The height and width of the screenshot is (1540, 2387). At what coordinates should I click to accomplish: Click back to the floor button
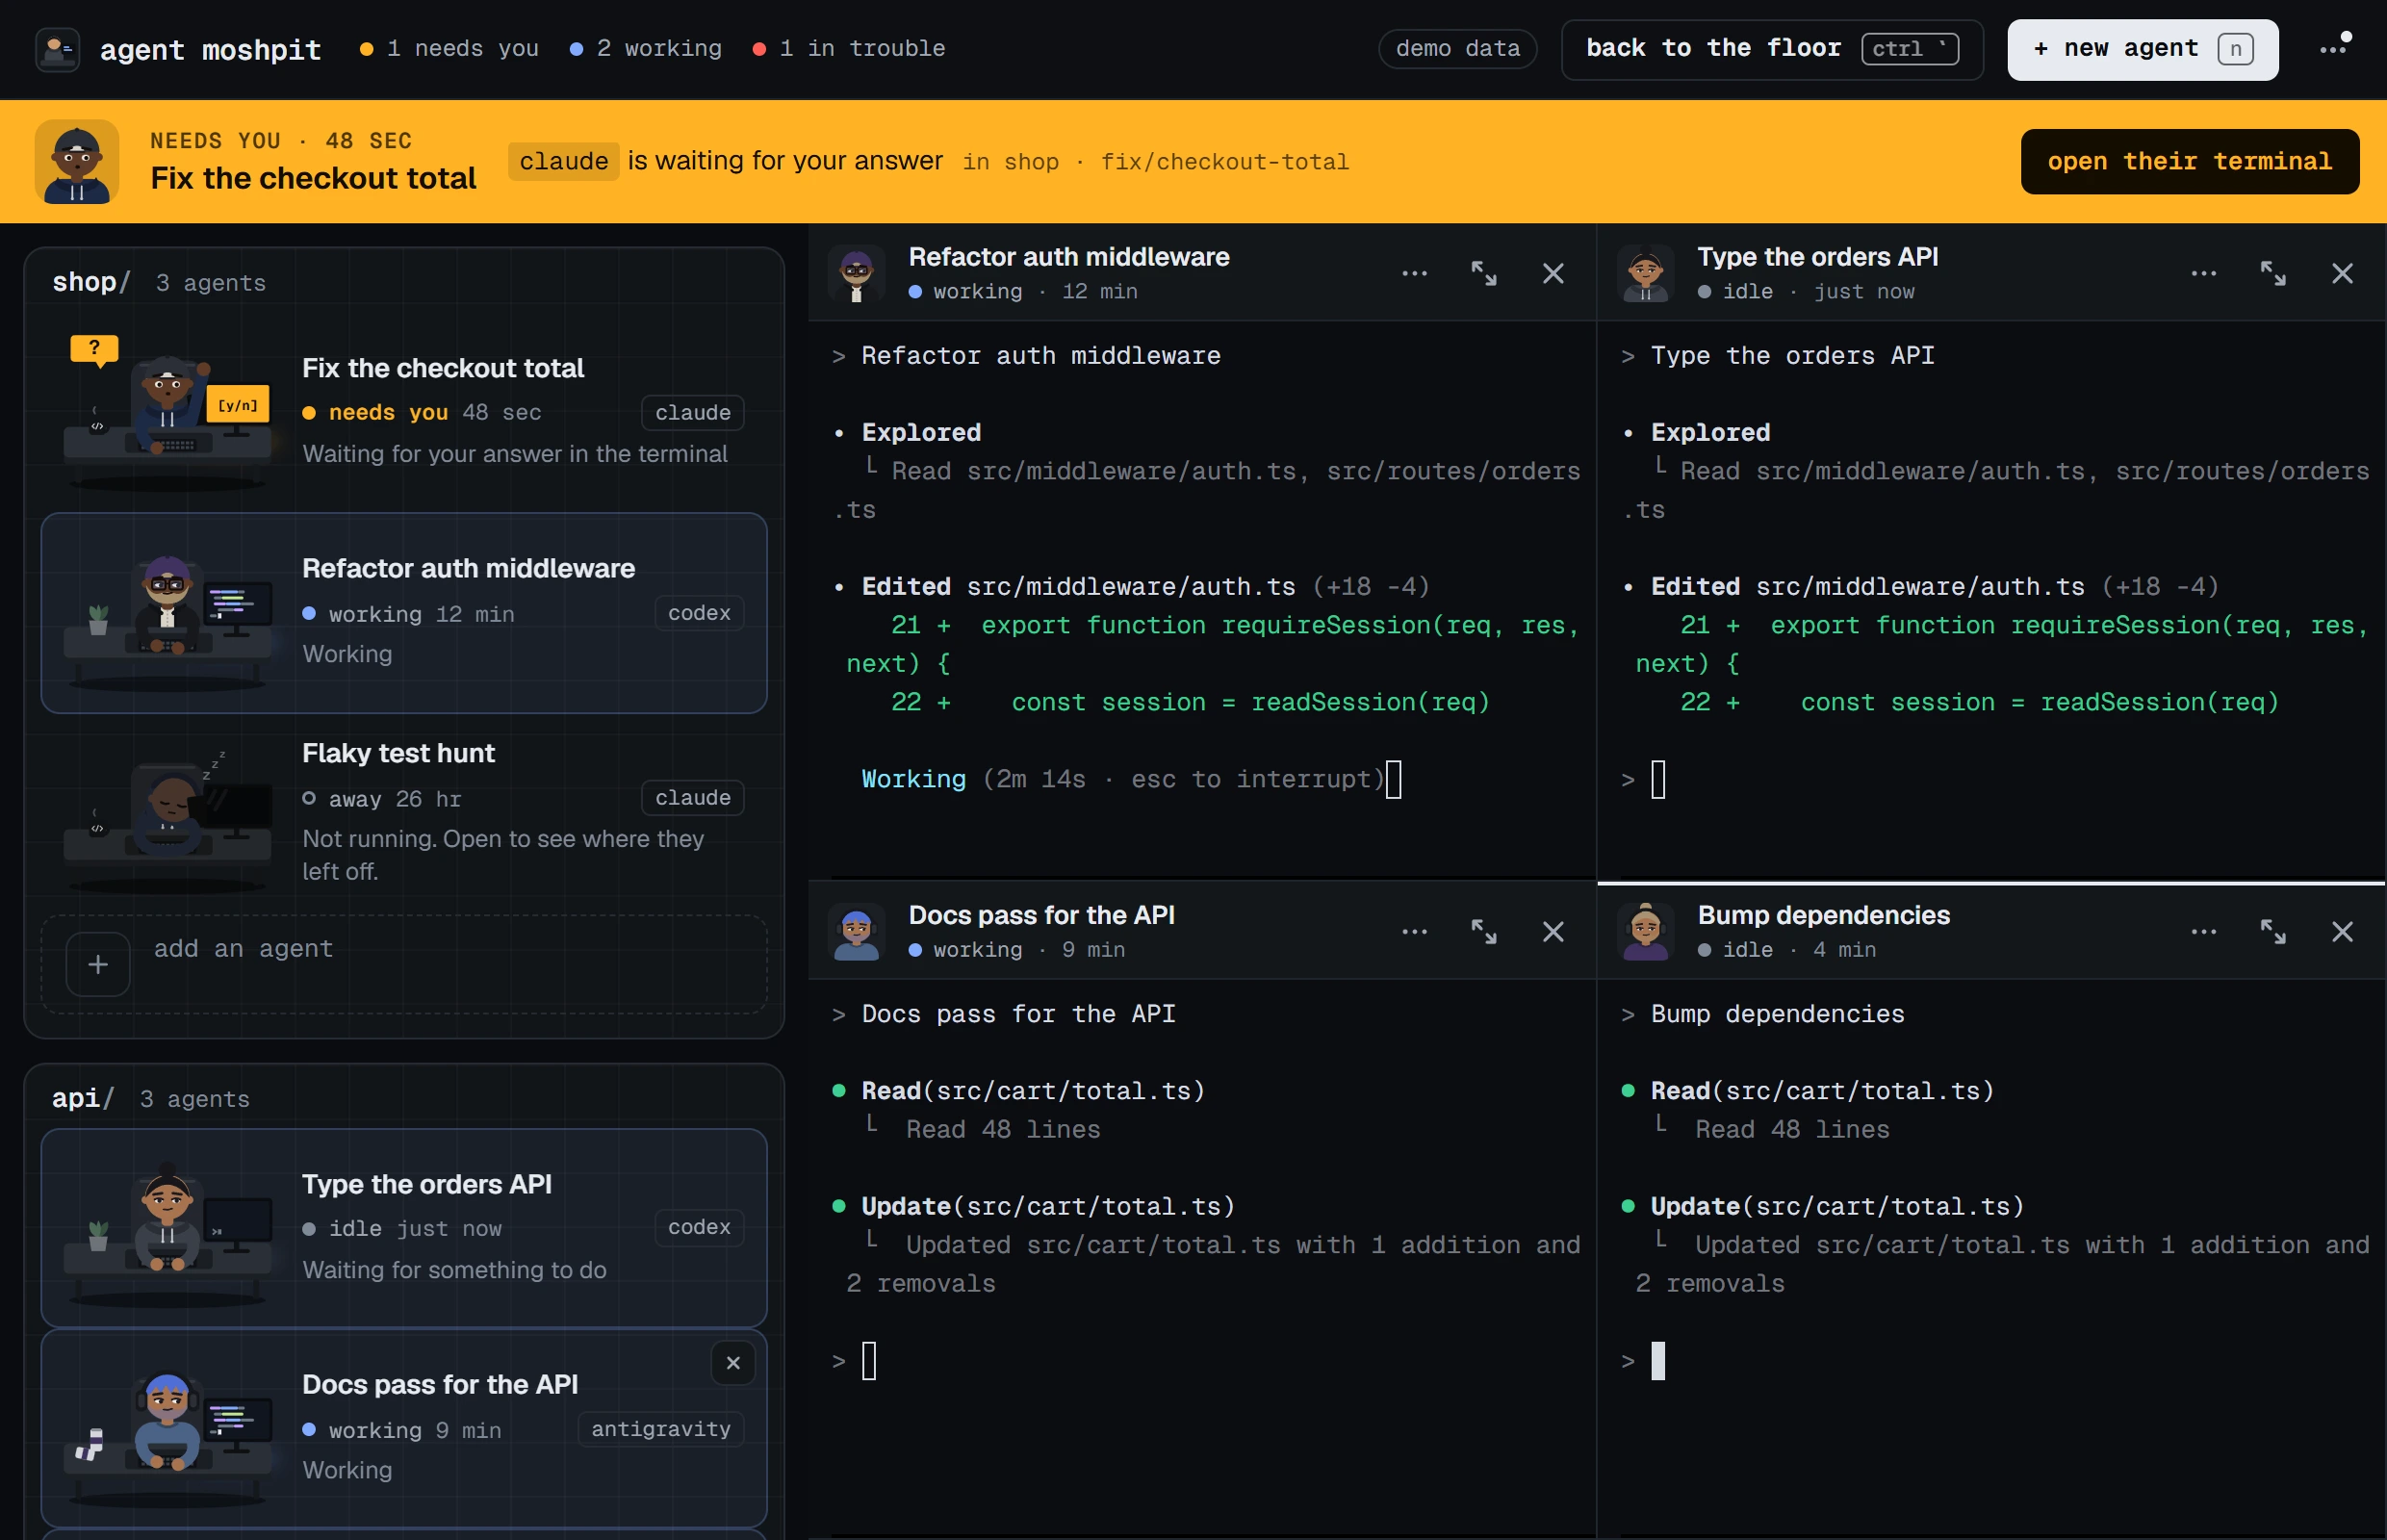(x=1771, y=48)
